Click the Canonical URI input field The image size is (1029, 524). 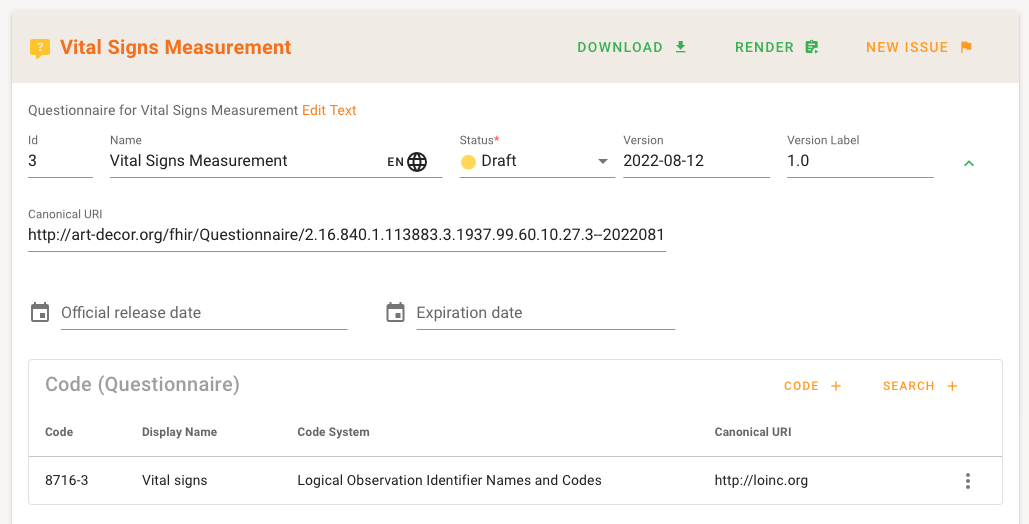[346, 235]
